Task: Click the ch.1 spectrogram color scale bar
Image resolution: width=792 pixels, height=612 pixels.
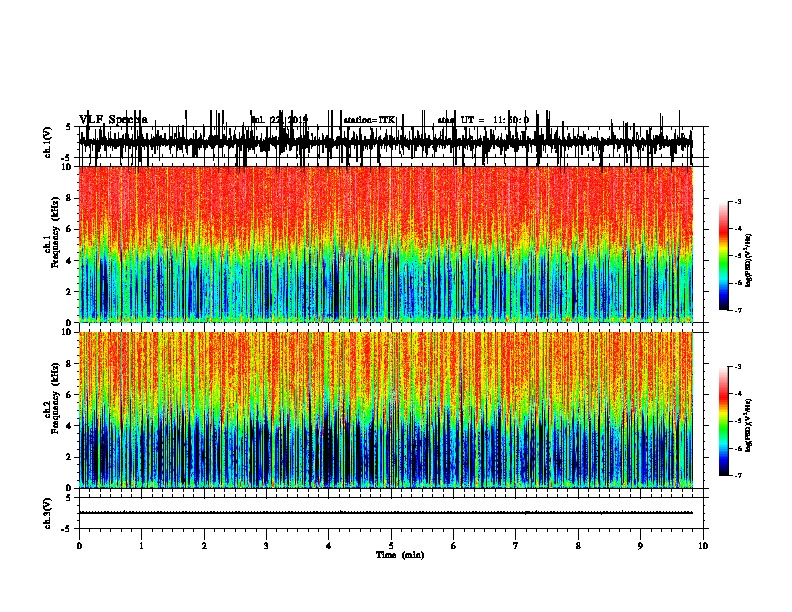Action: click(724, 256)
